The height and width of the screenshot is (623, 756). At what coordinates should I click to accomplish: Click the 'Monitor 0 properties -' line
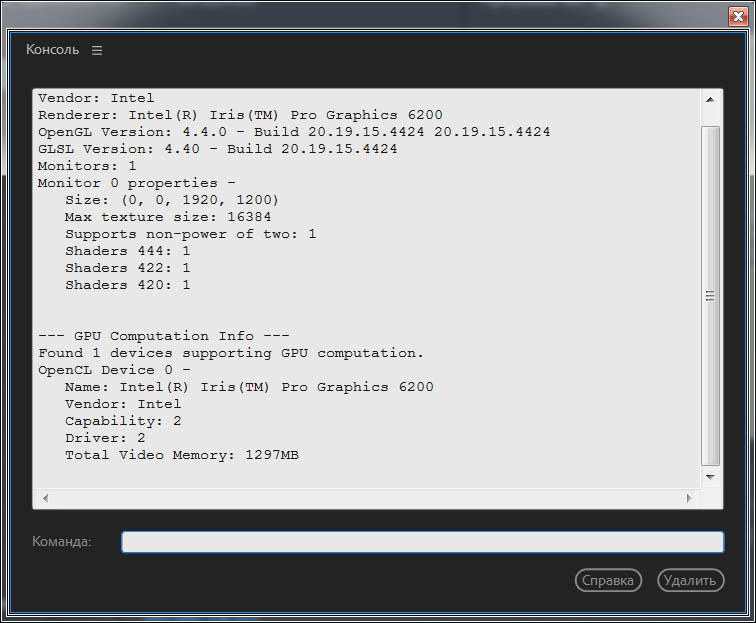pos(136,183)
